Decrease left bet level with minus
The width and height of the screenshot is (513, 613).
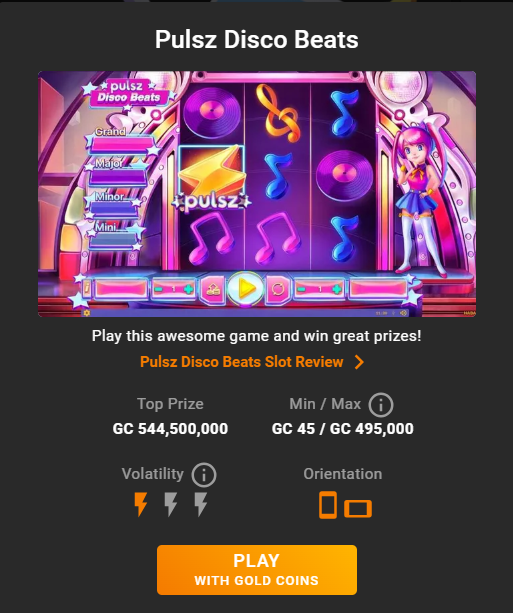[158, 289]
